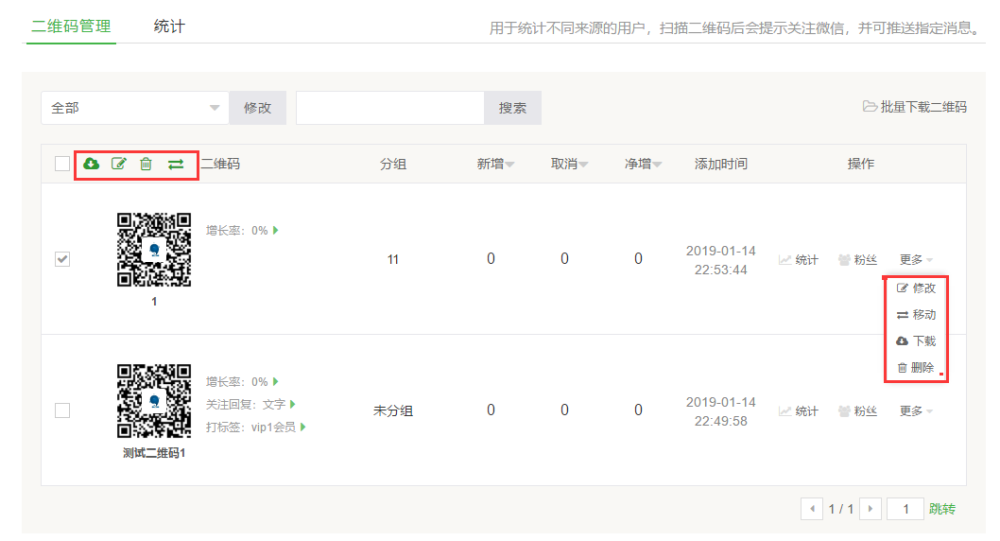The height and width of the screenshot is (541, 1000).
Task: Click 未分组 group cell
Action: tap(393, 411)
